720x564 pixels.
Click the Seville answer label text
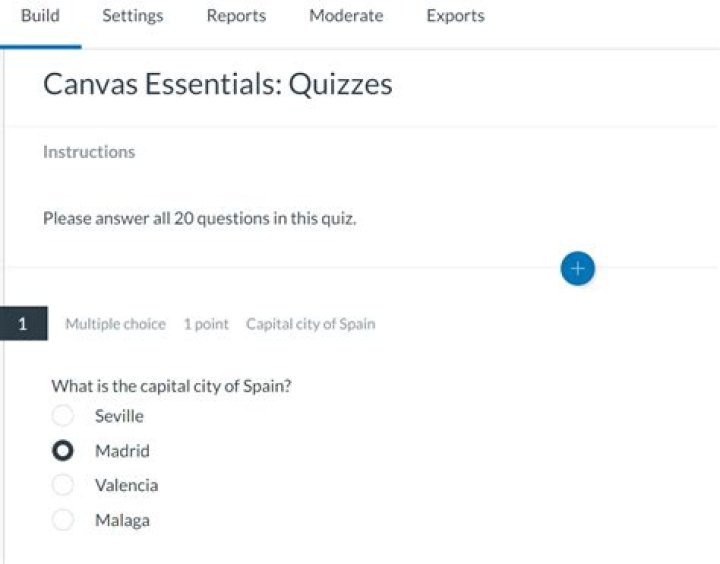click(x=119, y=416)
